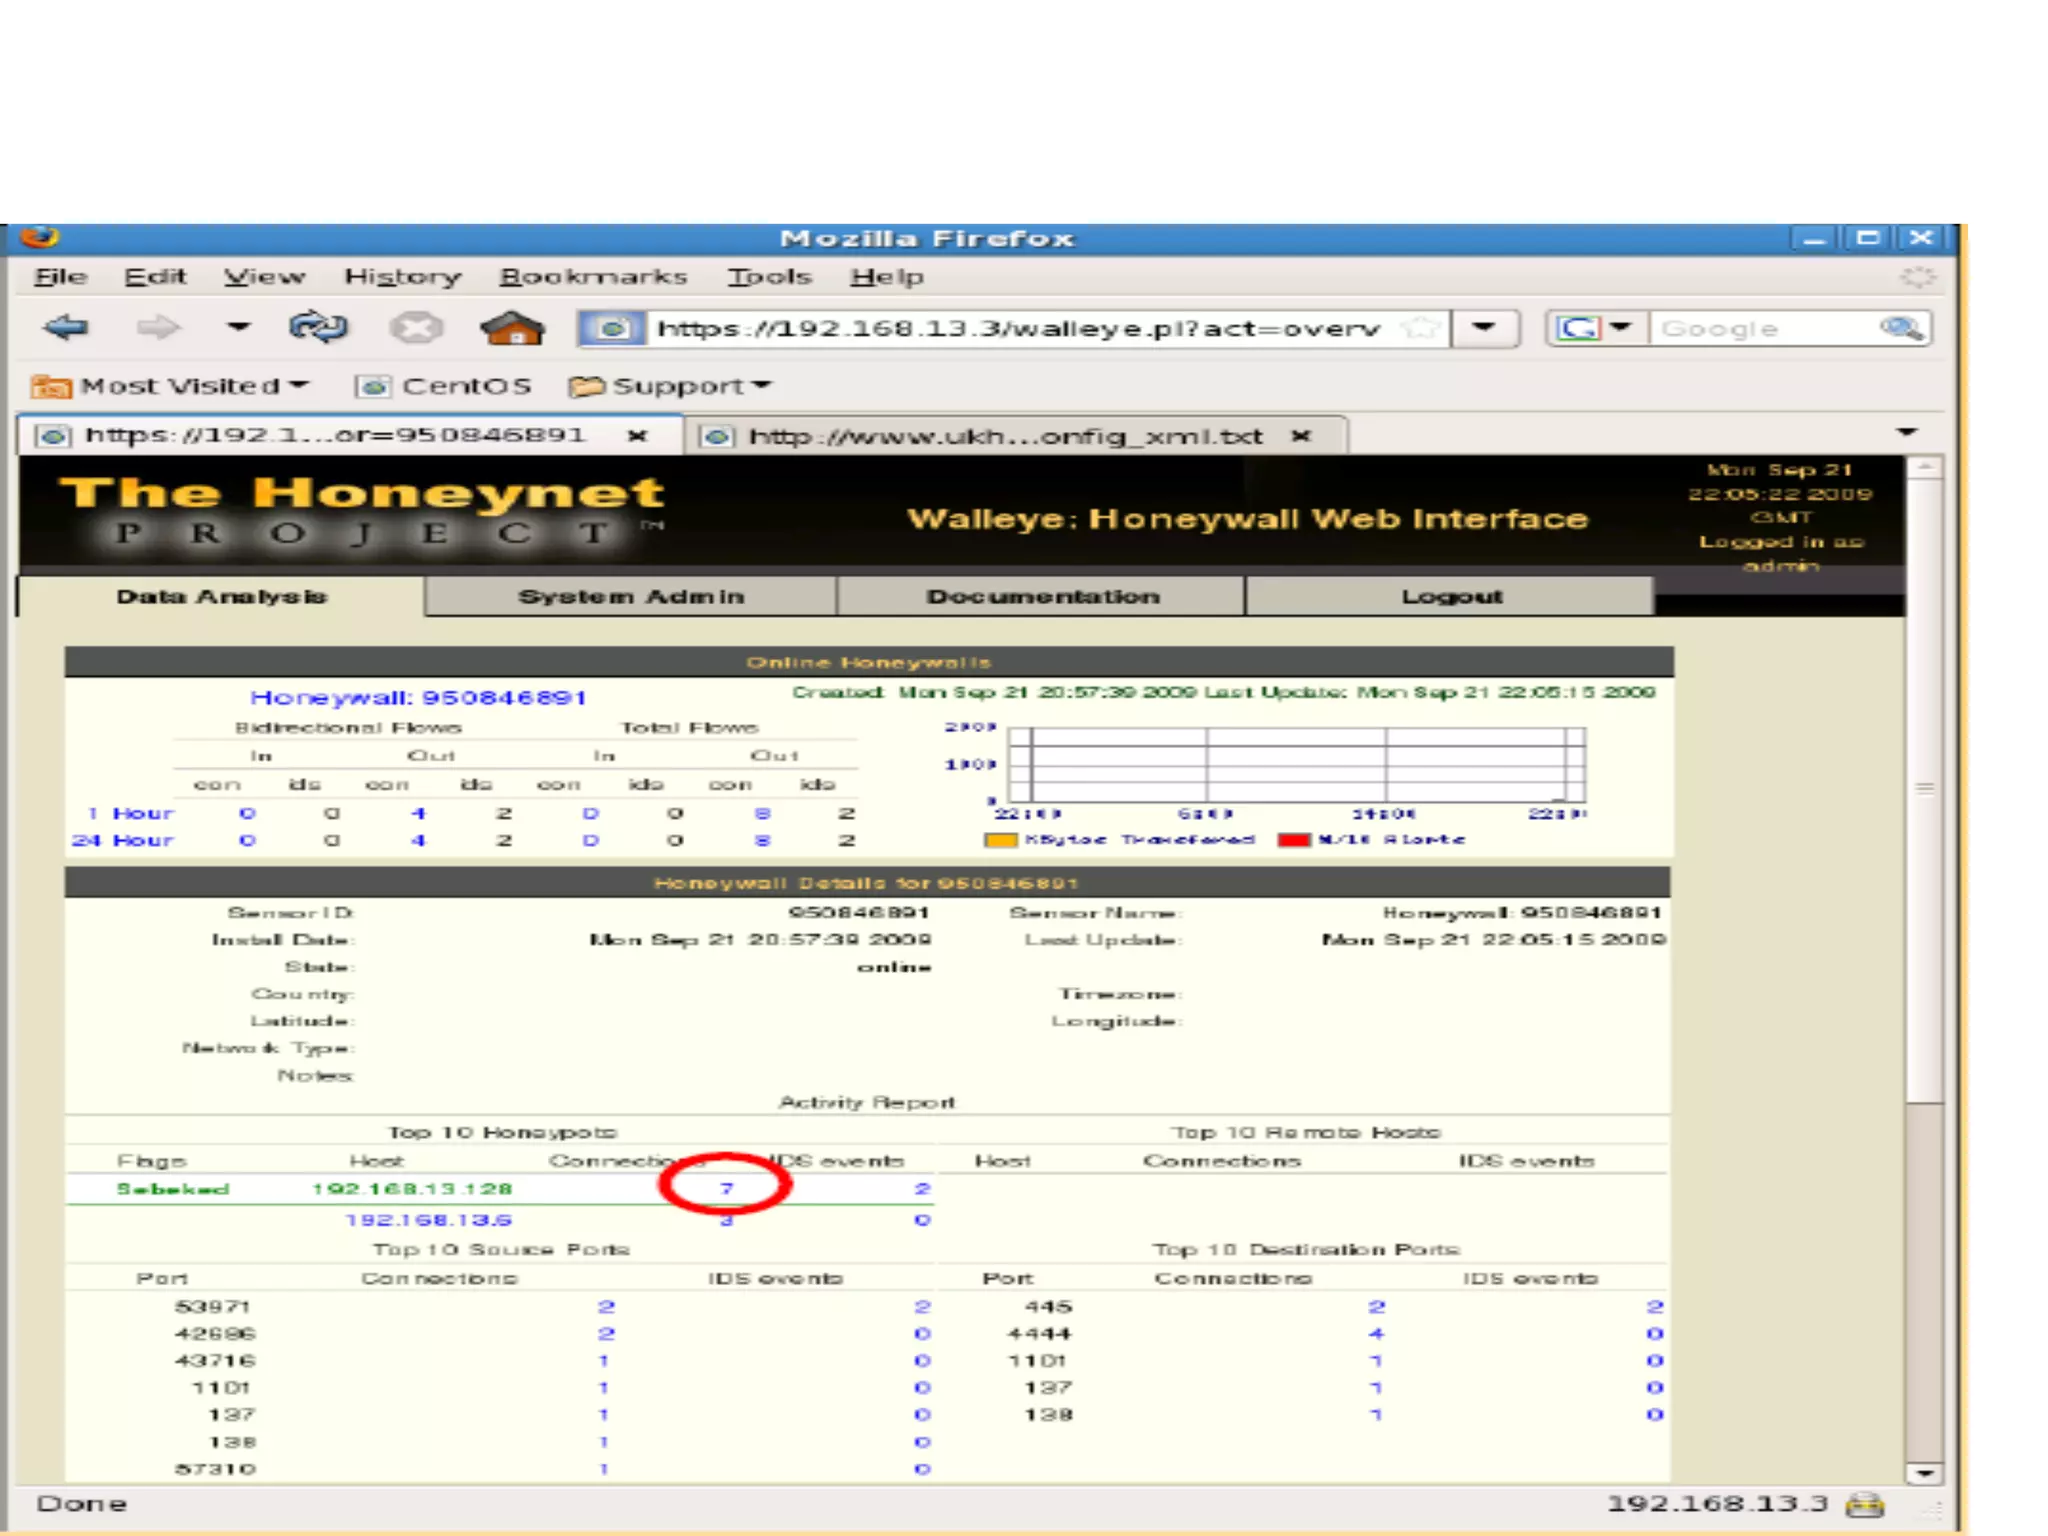Open the search engine selector dropdown

tap(1621, 328)
